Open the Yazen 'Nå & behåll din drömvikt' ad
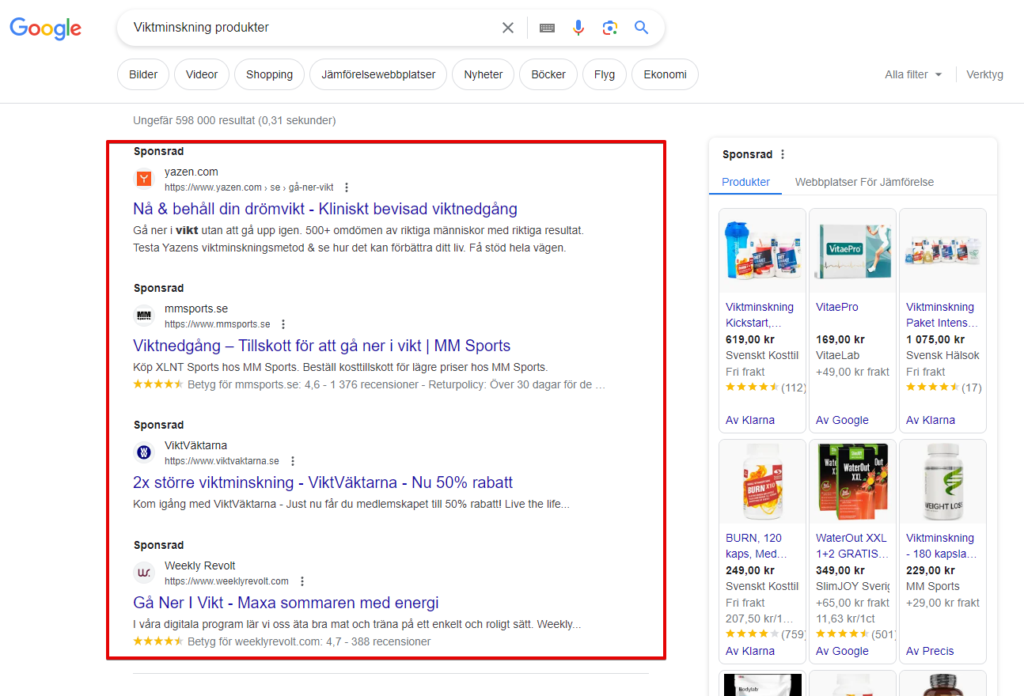1024x696 pixels. pyautogui.click(x=325, y=209)
